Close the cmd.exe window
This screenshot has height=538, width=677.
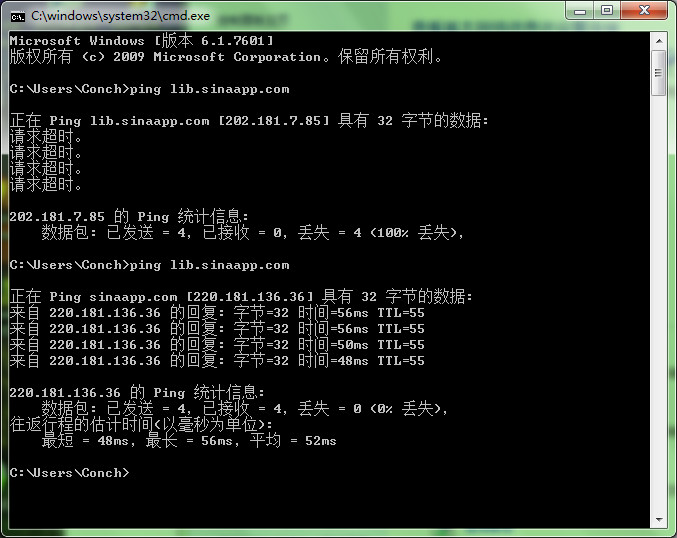tap(644, 10)
